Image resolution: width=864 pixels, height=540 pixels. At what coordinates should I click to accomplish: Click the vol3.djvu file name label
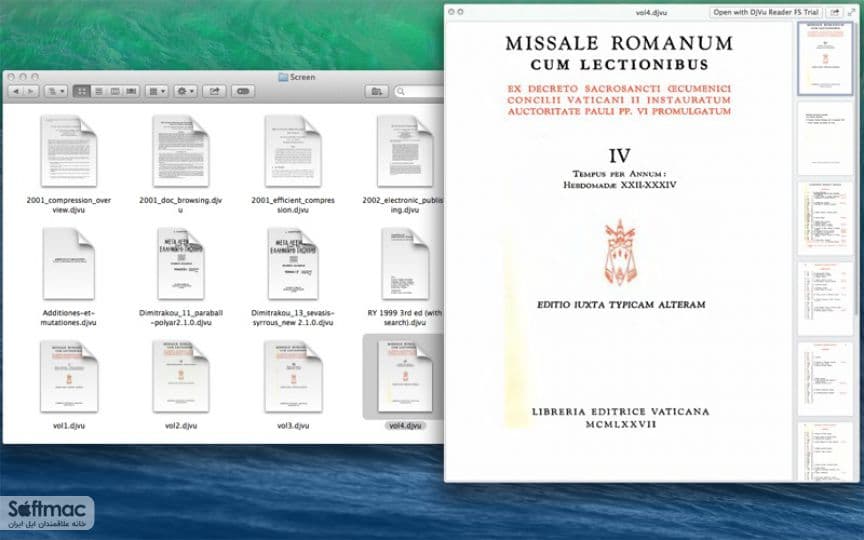pos(293,426)
